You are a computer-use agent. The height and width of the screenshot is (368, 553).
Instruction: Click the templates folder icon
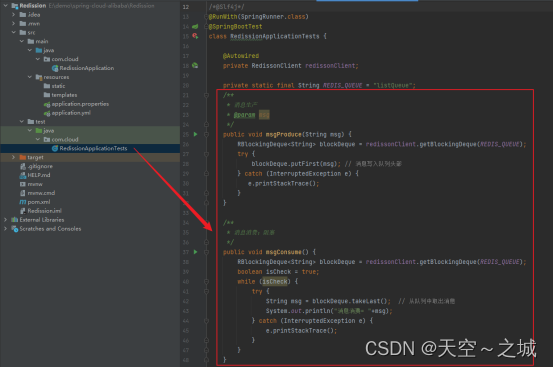(x=47, y=95)
